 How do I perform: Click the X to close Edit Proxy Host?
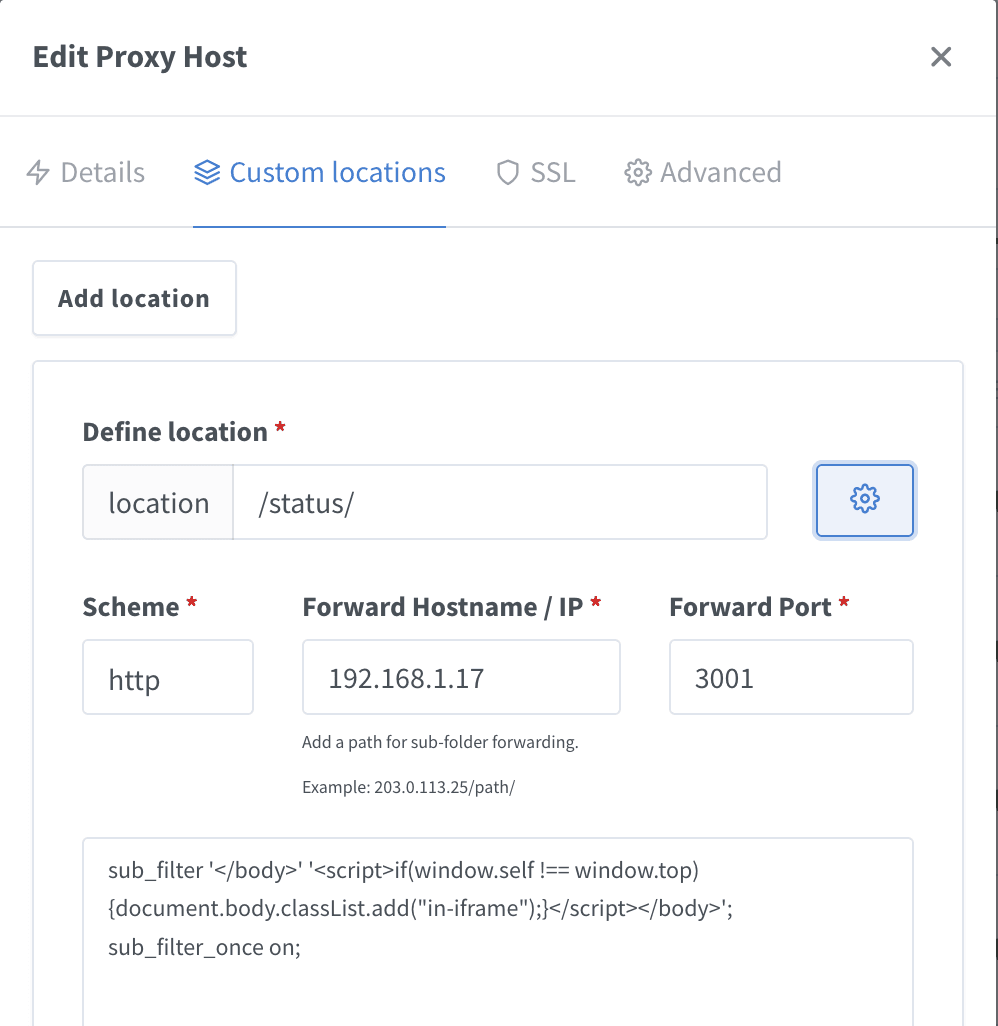(x=940, y=57)
